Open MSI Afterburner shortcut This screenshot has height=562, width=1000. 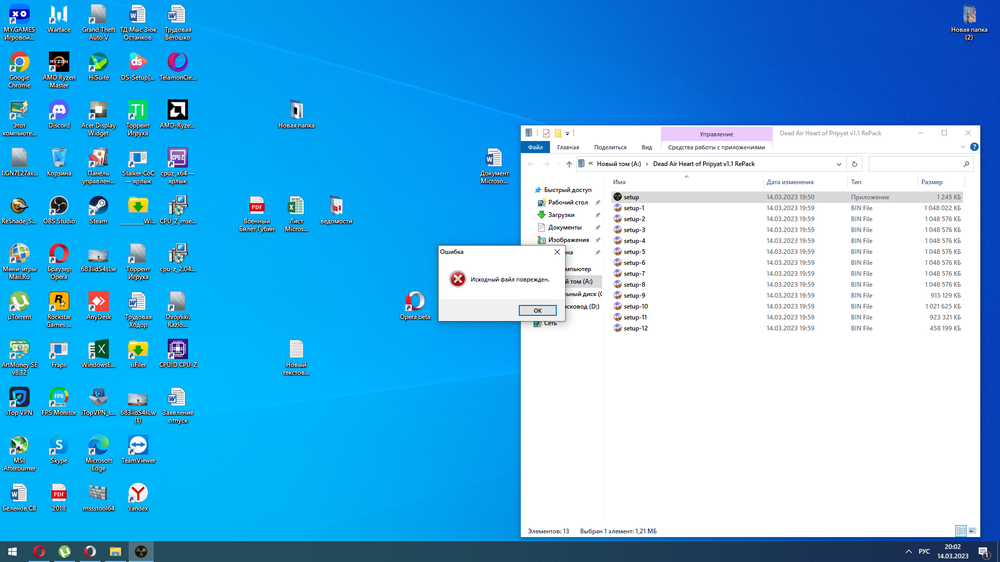[x=19, y=446]
